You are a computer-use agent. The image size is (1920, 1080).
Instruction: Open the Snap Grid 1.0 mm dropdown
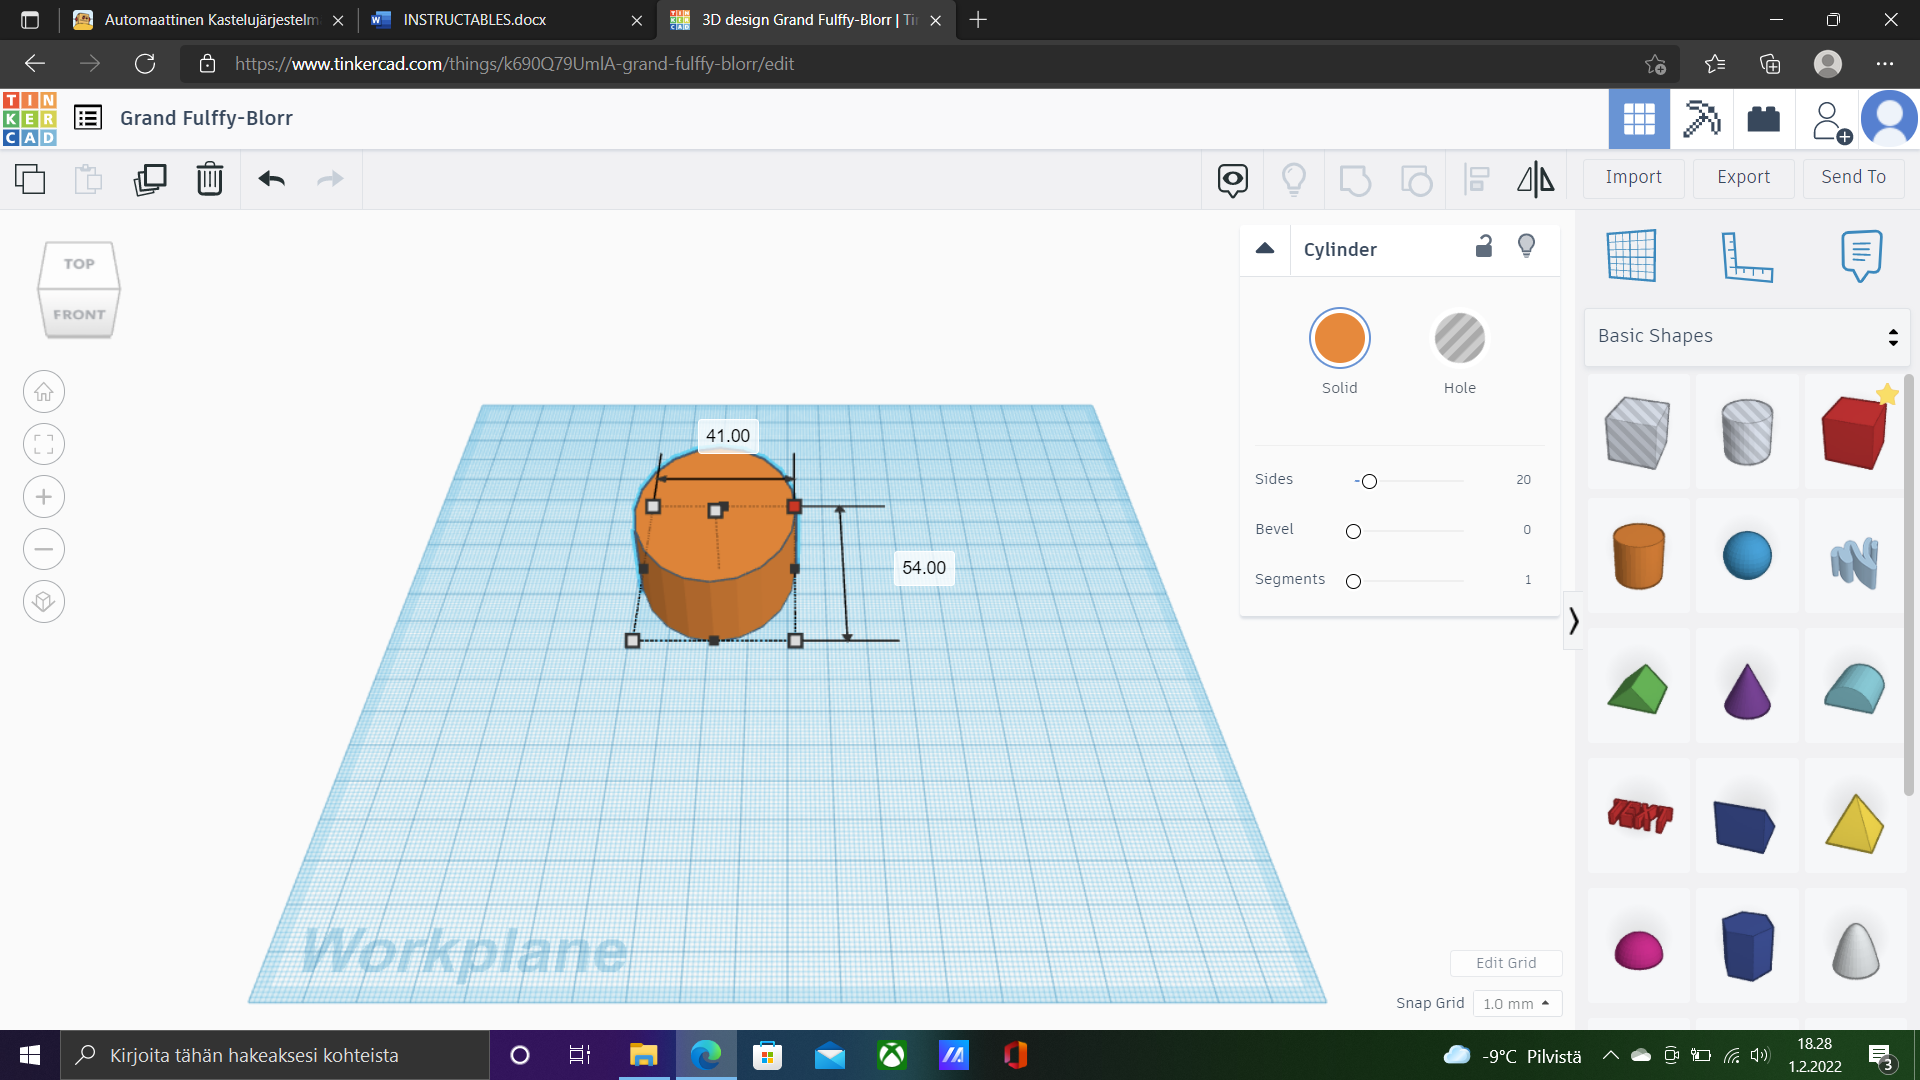1516,1003
